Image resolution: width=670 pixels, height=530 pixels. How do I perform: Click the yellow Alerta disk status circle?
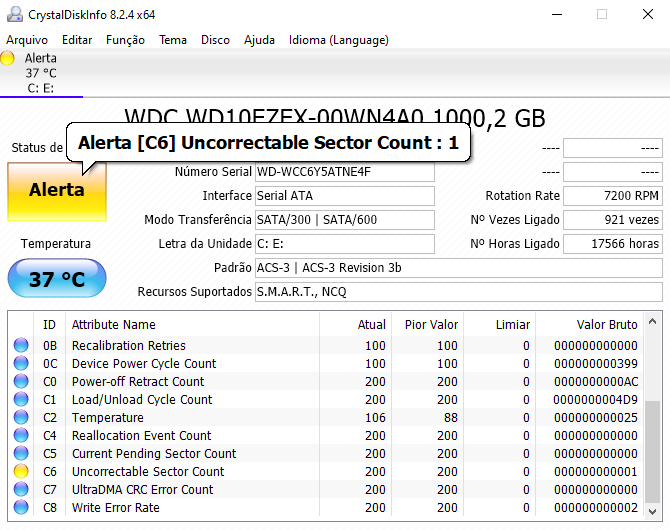[x=7, y=58]
